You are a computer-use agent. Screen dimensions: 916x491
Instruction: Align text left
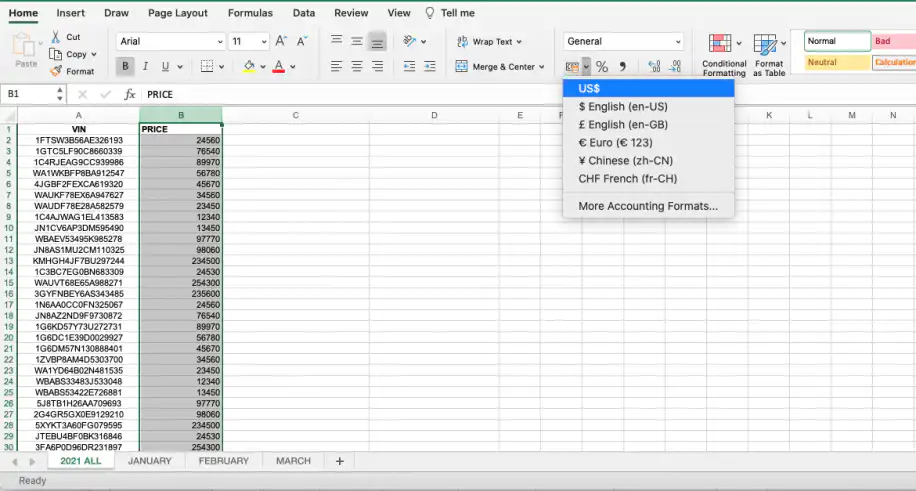[x=336, y=66]
